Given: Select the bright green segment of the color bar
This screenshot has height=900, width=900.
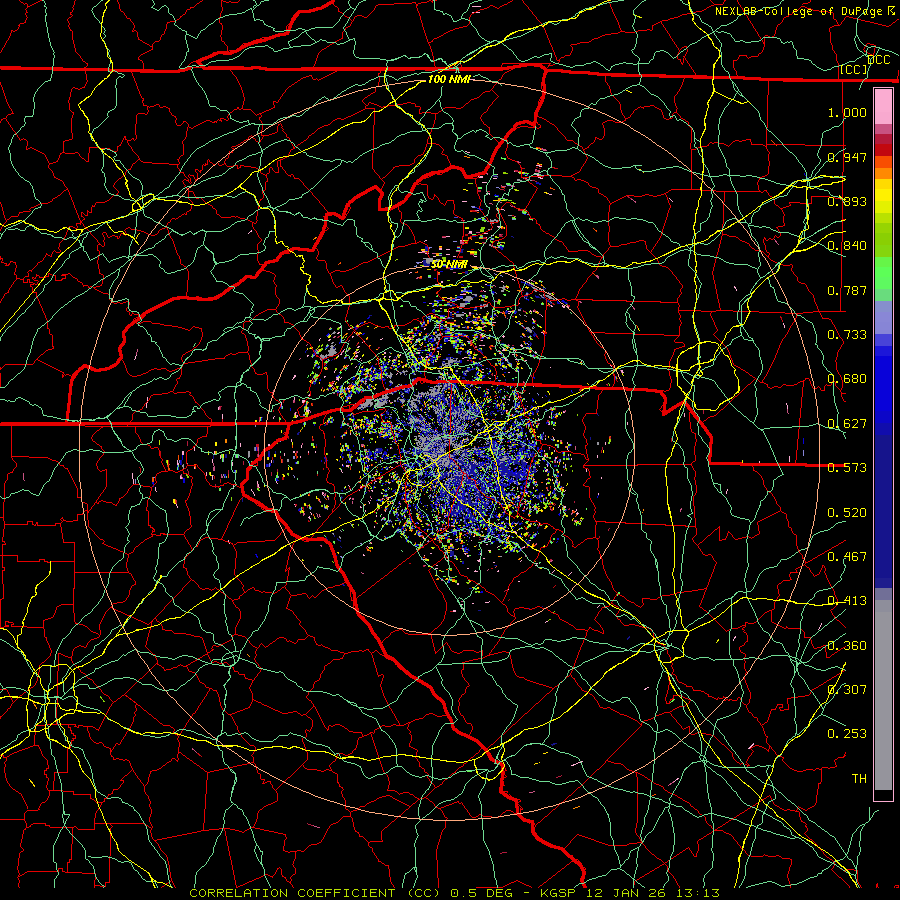Looking at the screenshot, I should pos(883,274).
